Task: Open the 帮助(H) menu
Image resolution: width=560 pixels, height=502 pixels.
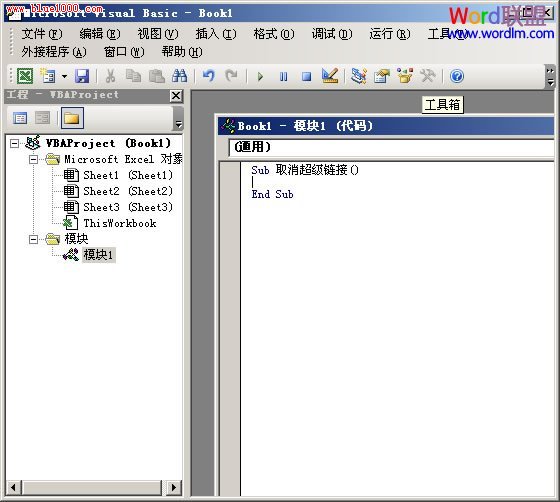Action: (182, 52)
